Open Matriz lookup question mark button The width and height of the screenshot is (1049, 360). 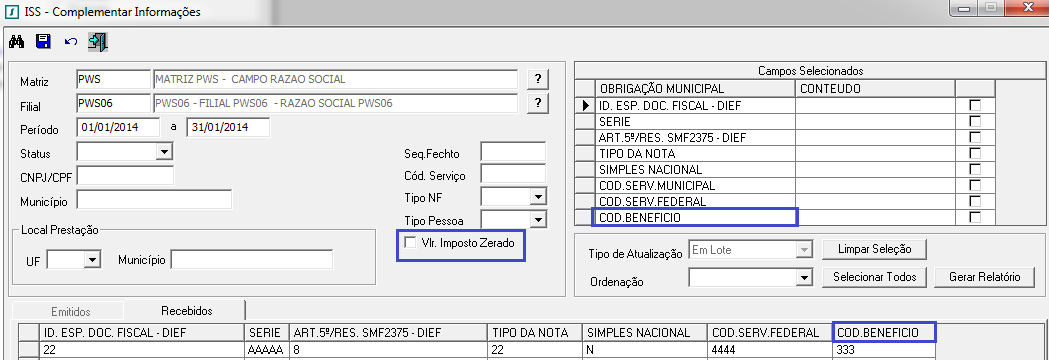click(x=537, y=79)
